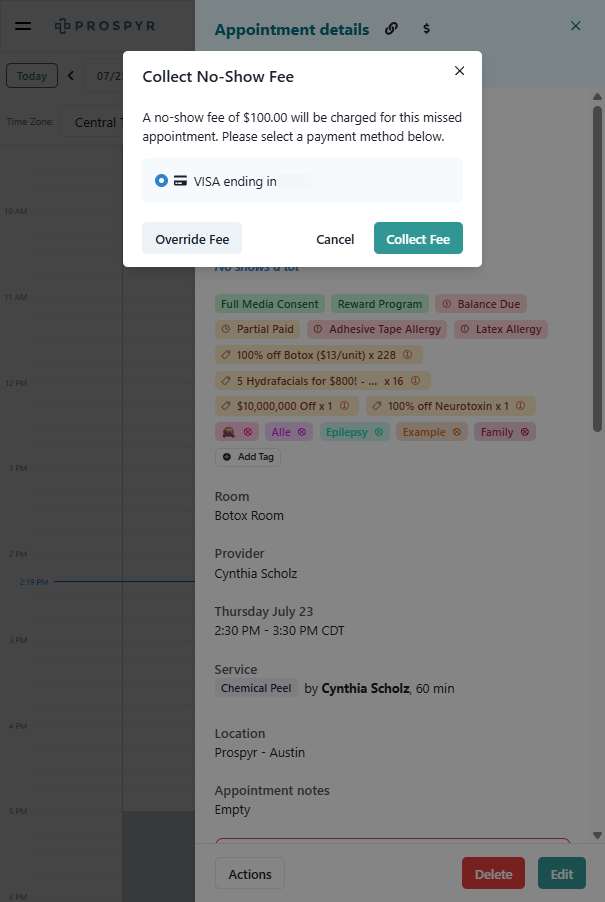The image size is (605, 902).
Task: Click $10,000,000 Off tag icon
Action: (226, 406)
